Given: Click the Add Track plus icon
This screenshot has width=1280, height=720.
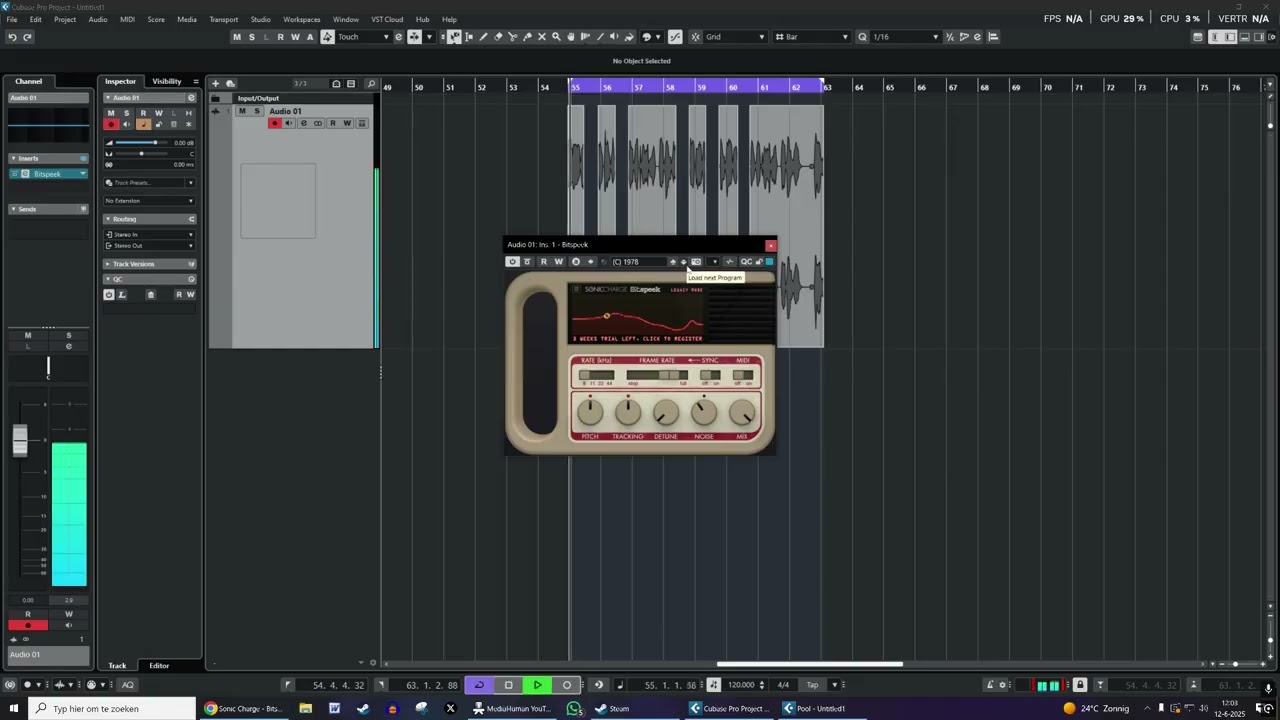Looking at the screenshot, I should tap(215, 84).
